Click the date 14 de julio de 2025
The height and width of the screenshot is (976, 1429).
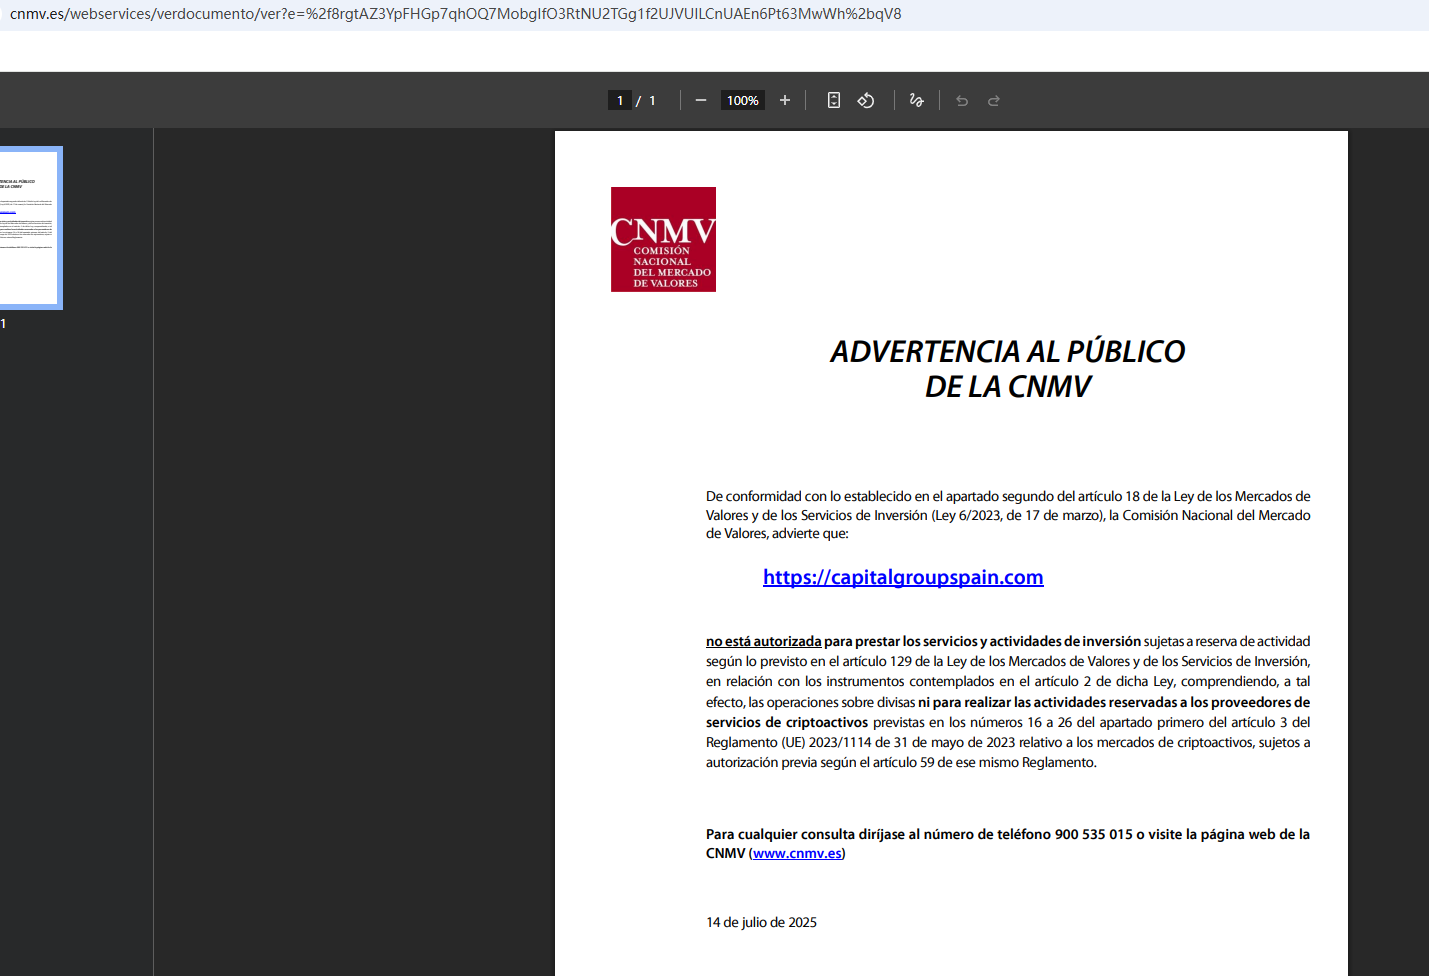(761, 922)
